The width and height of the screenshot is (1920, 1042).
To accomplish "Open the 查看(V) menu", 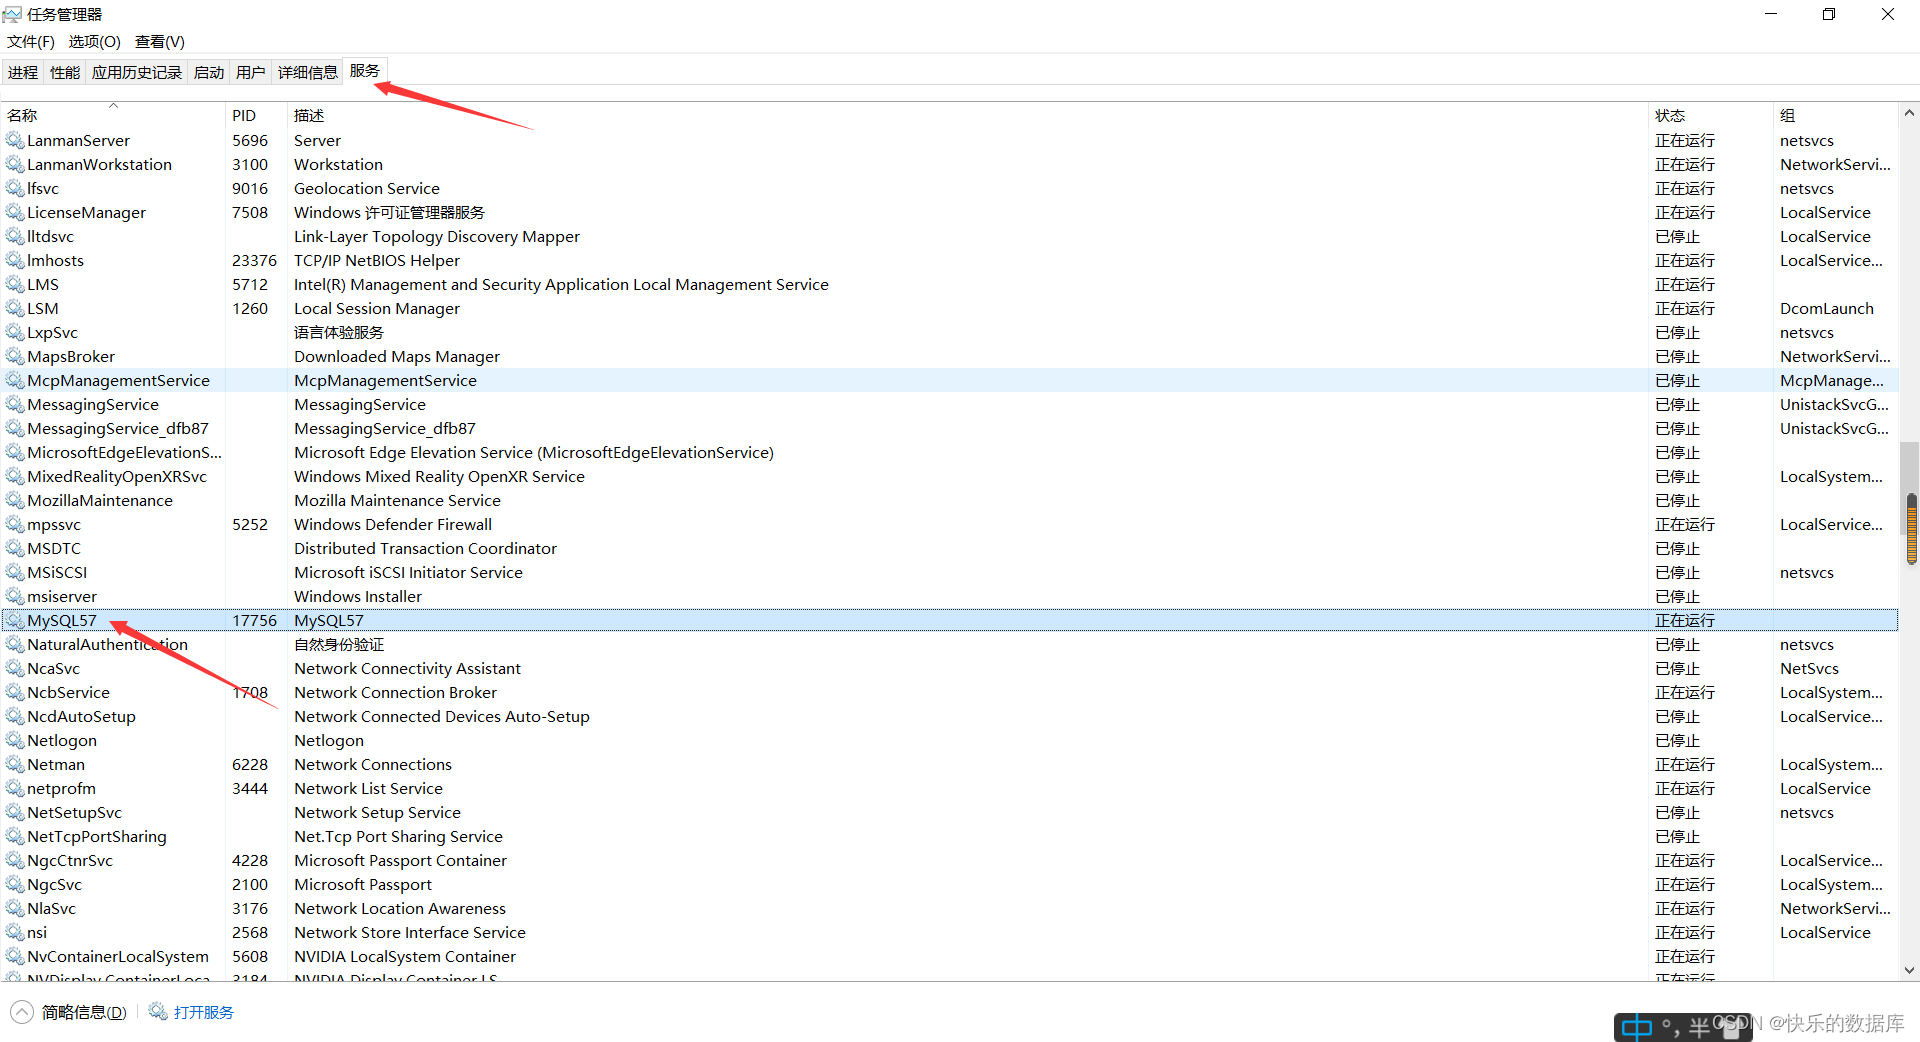I will pos(160,41).
